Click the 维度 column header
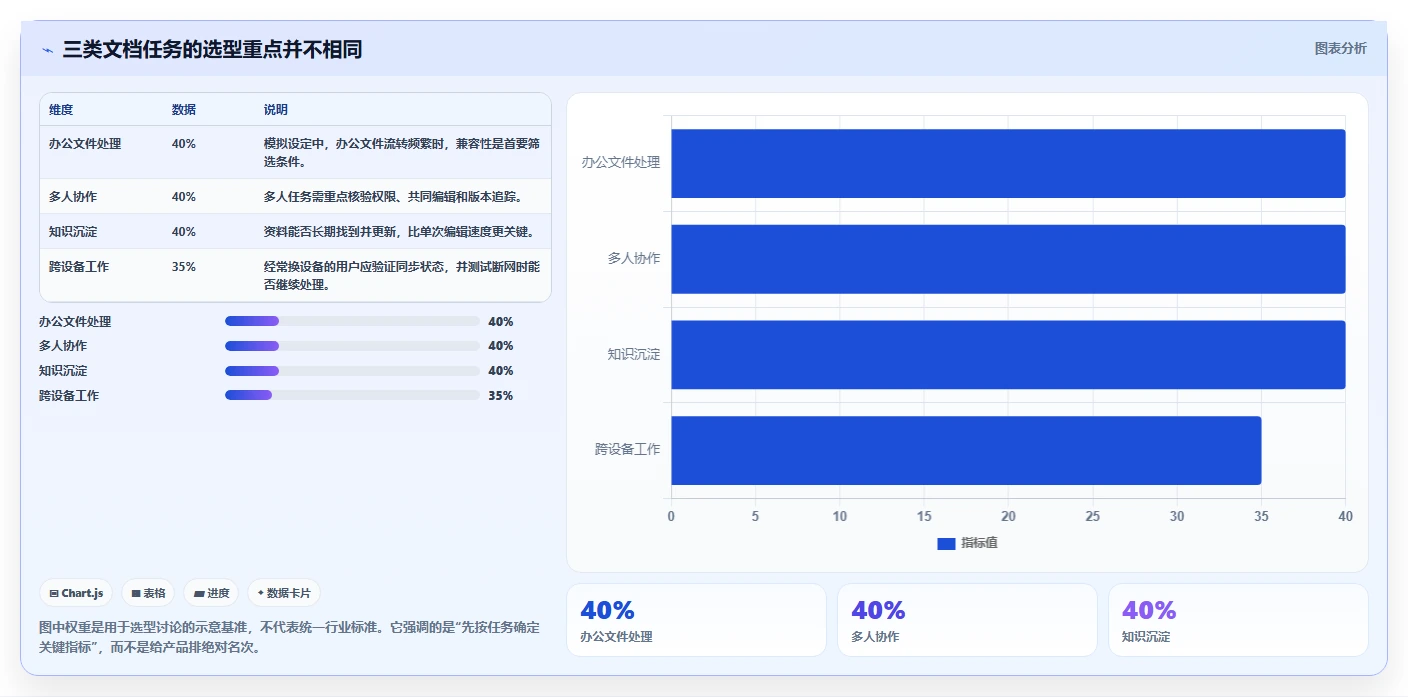1408x697 pixels. 61,110
